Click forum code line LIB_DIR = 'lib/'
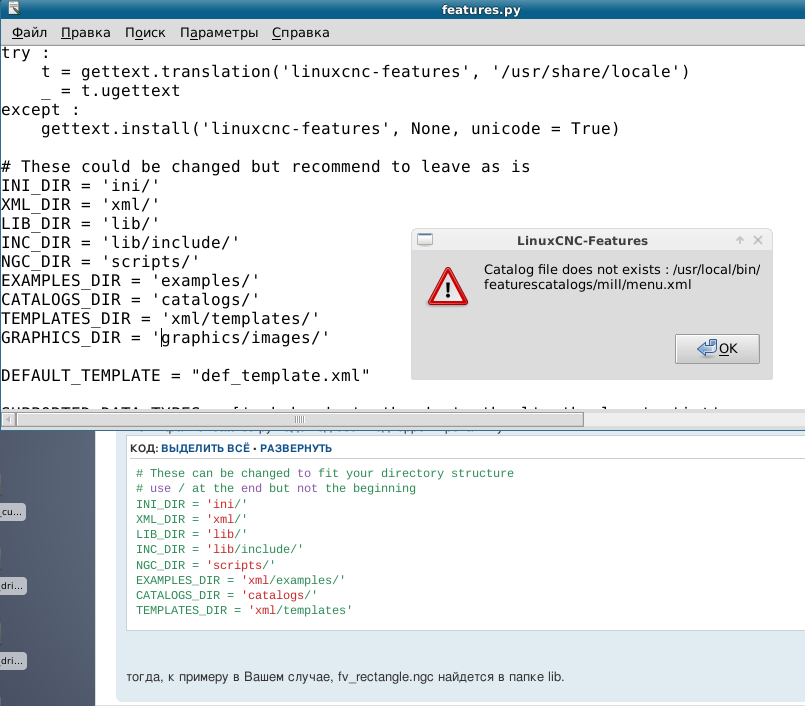 pyautogui.click(x=191, y=535)
